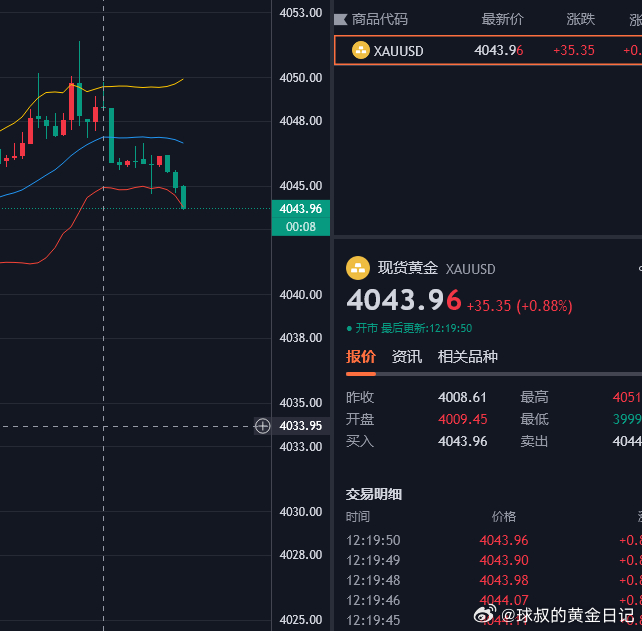642x631 pixels.
Task: Click the 昨收 value 4008.61
Action: (462, 397)
